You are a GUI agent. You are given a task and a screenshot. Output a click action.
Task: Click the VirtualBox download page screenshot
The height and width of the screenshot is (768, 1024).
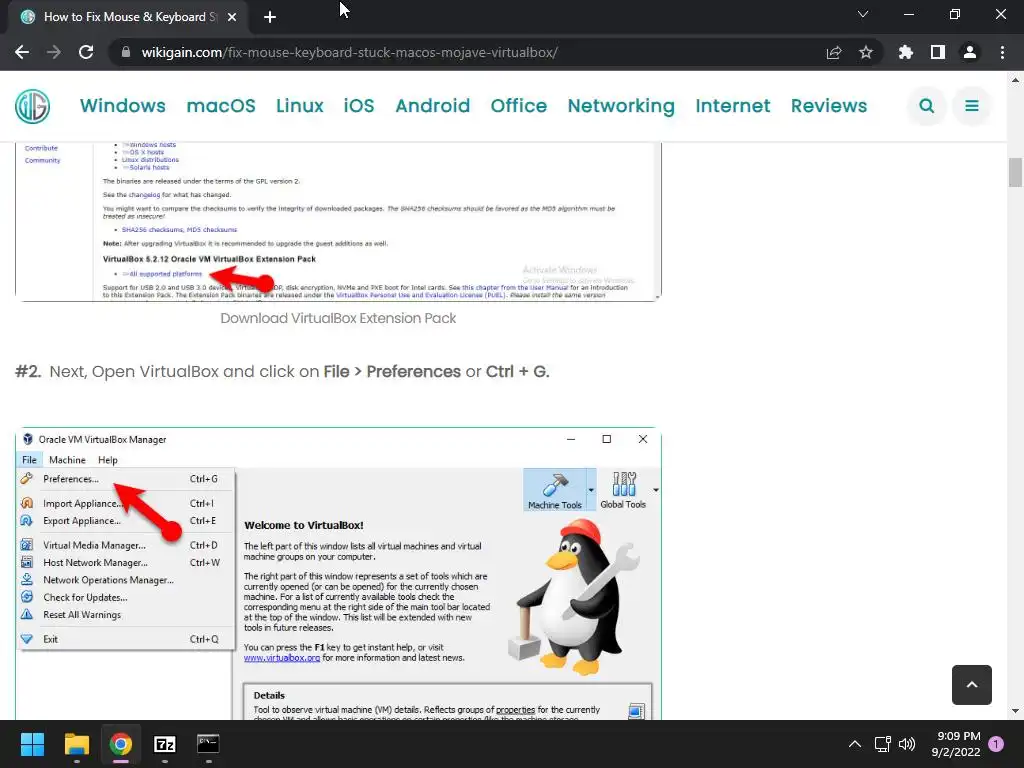(x=338, y=222)
